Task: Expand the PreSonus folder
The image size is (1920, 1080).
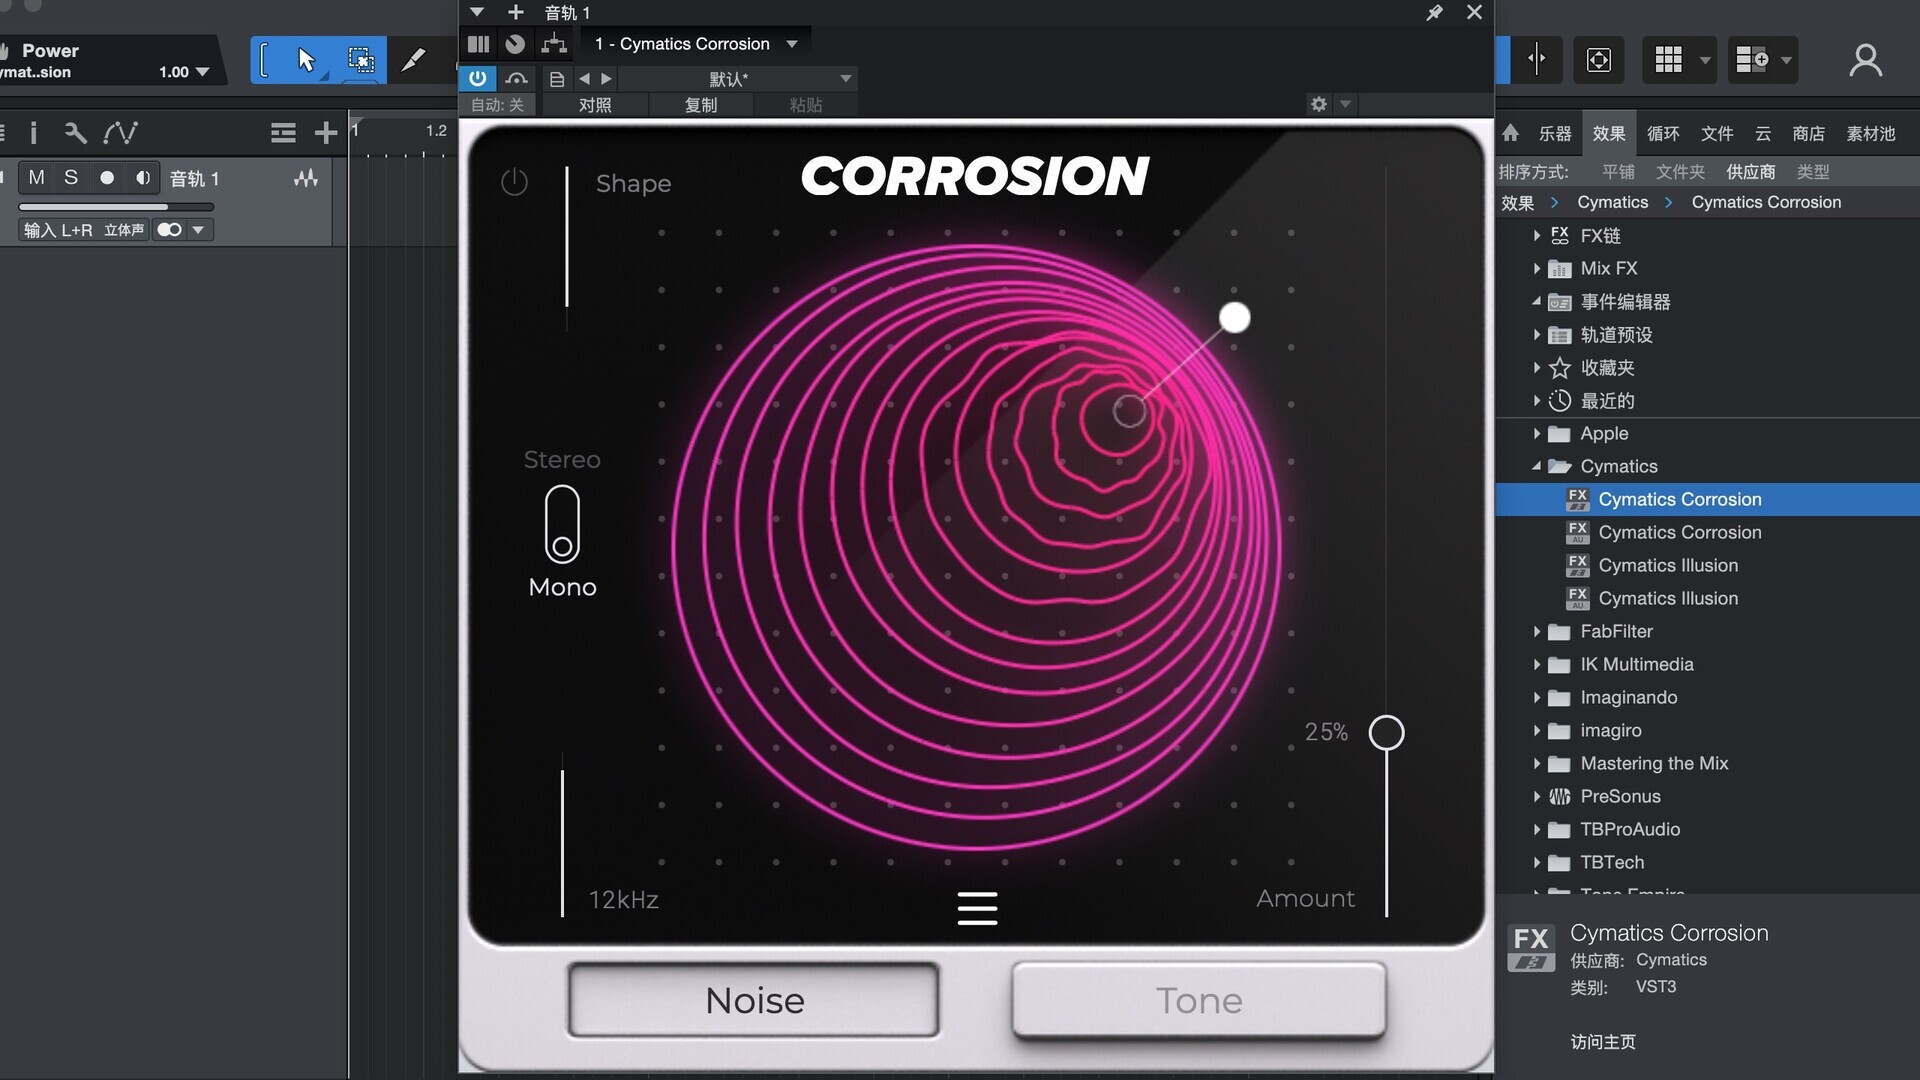Action: 1537,796
